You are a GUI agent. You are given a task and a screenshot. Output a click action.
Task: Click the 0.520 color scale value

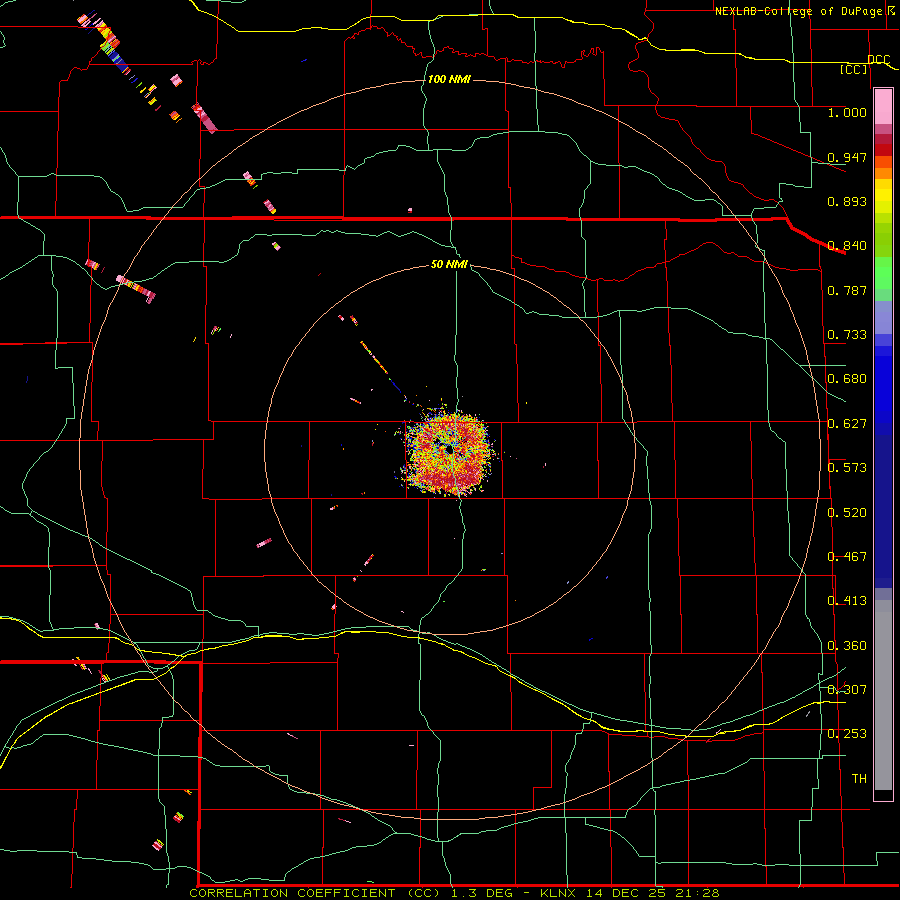[x=847, y=513]
